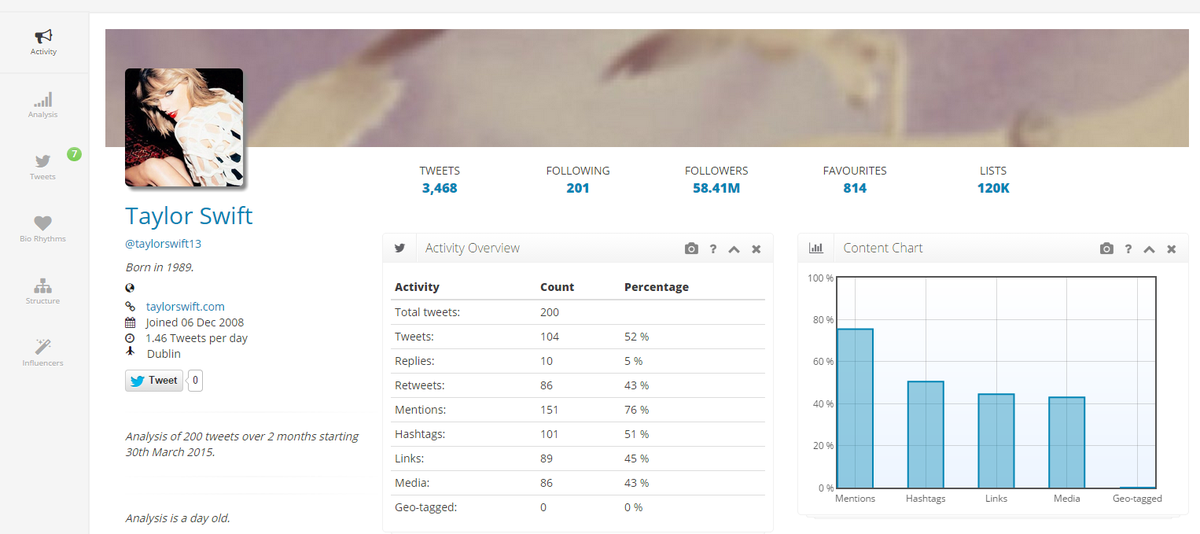The image size is (1200, 534).
Task: Click the Mentions count value 151
Action: click(549, 410)
